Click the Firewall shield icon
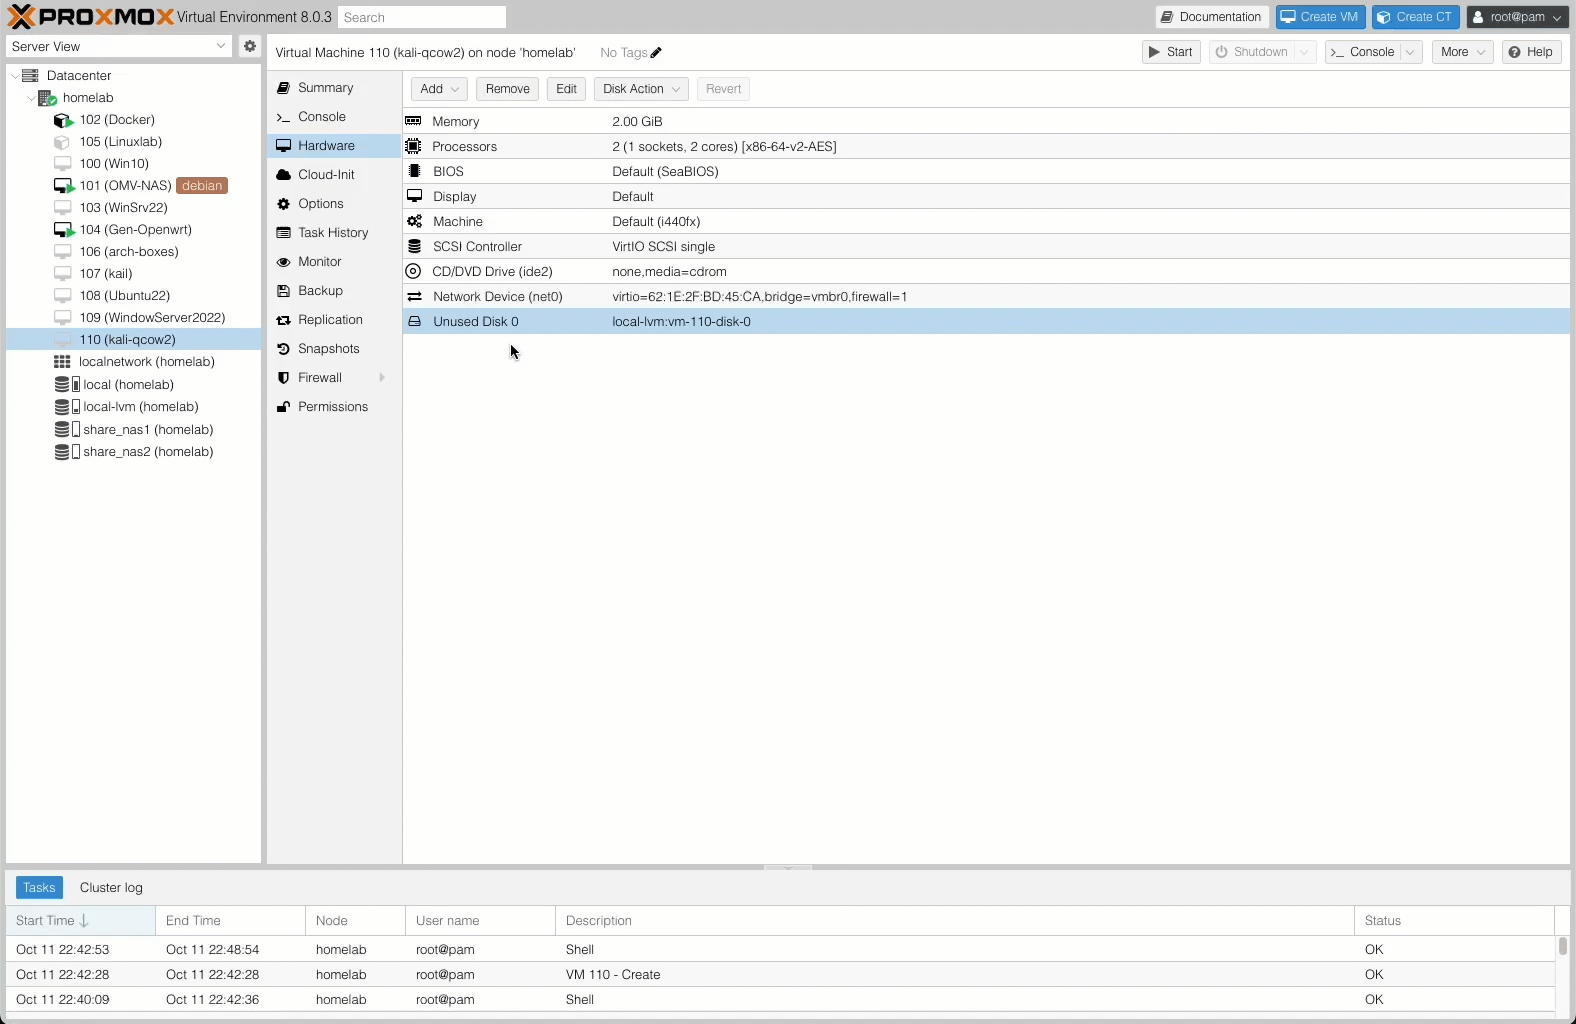The height and width of the screenshot is (1024, 1576). click(x=283, y=378)
